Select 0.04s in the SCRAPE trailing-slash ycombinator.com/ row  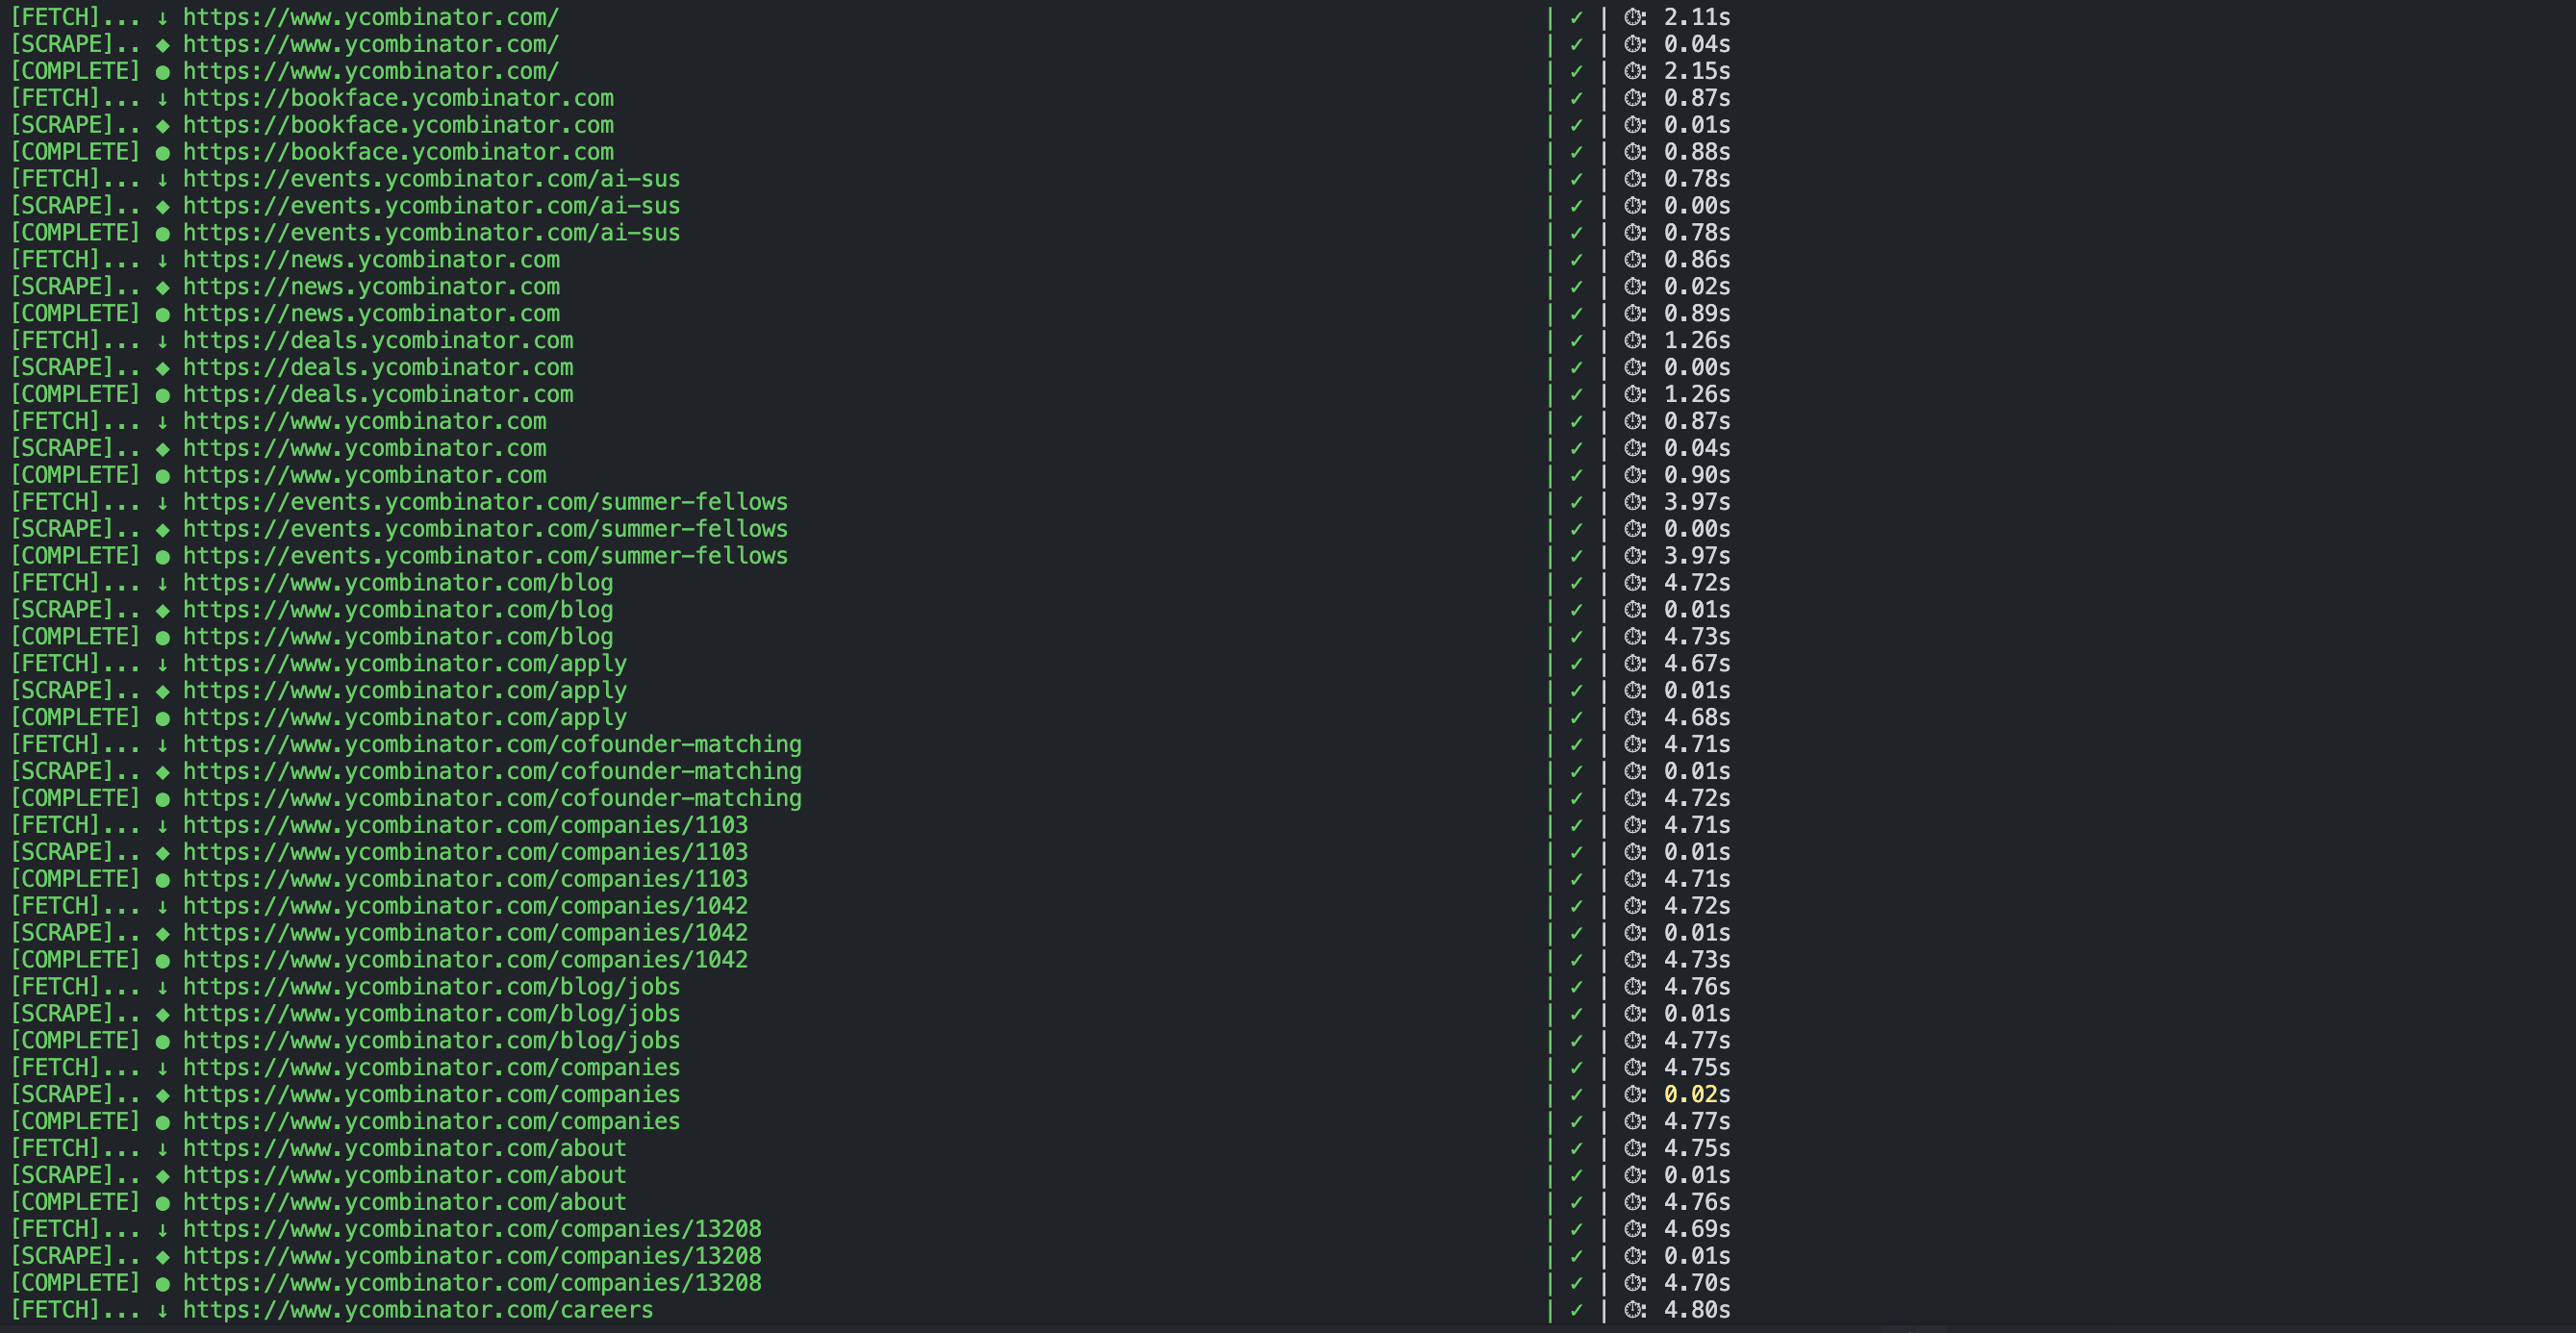(1697, 45)
